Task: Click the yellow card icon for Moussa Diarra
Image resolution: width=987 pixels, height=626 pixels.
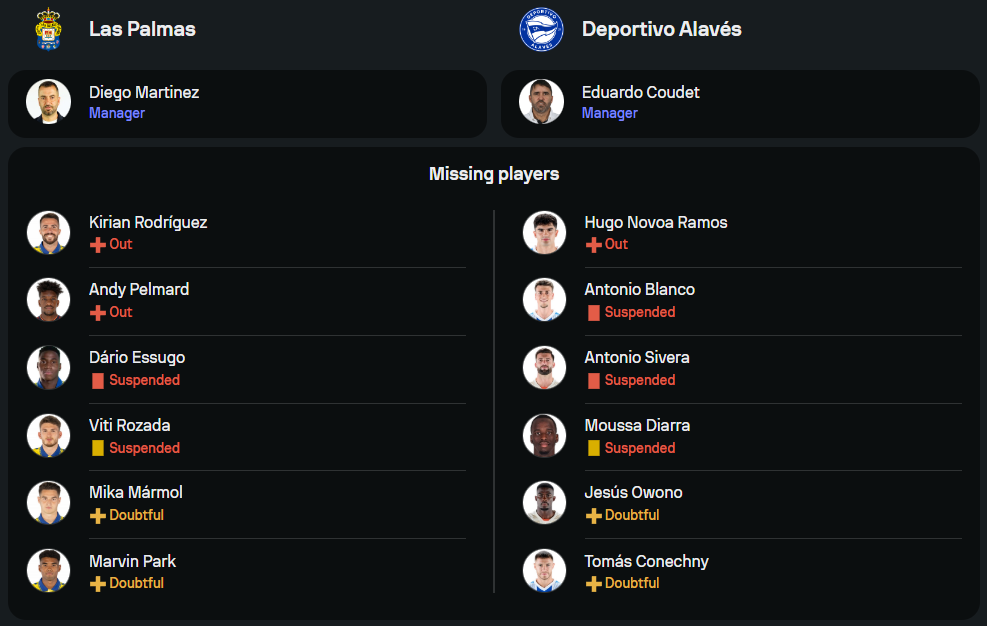Action: pyautogui.click(x=594, y=449)
